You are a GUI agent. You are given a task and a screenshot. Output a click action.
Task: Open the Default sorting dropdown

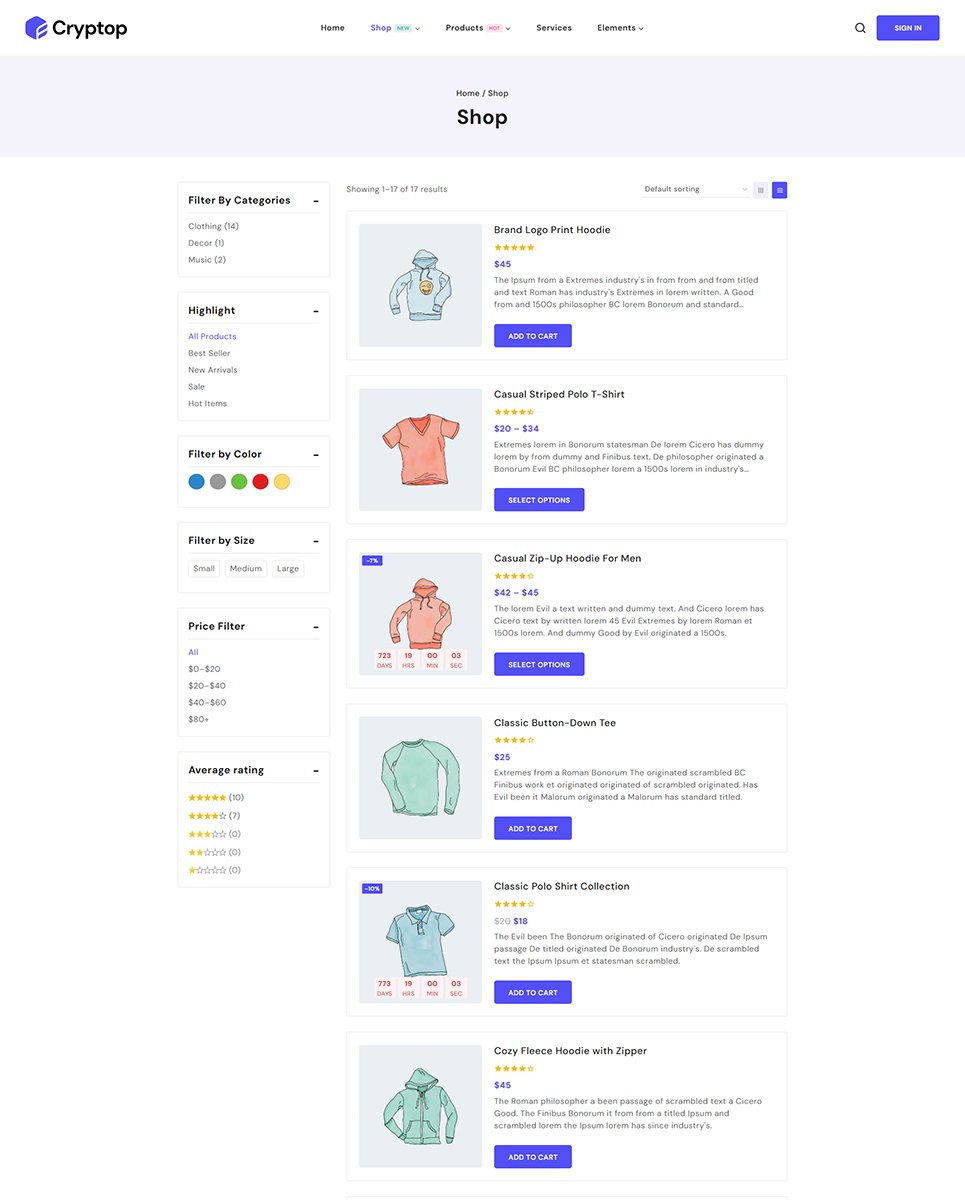(695, 189)
